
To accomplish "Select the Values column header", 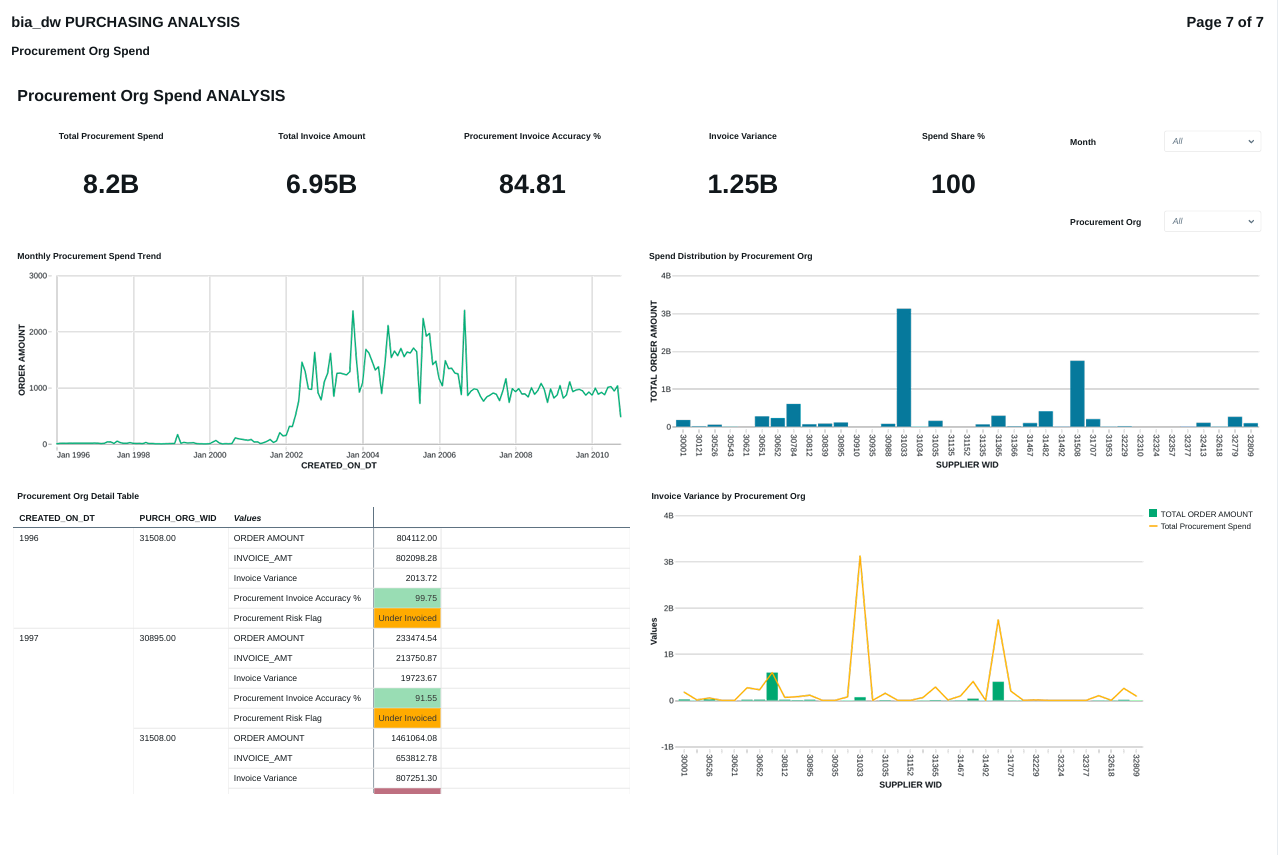I will 247,518.
